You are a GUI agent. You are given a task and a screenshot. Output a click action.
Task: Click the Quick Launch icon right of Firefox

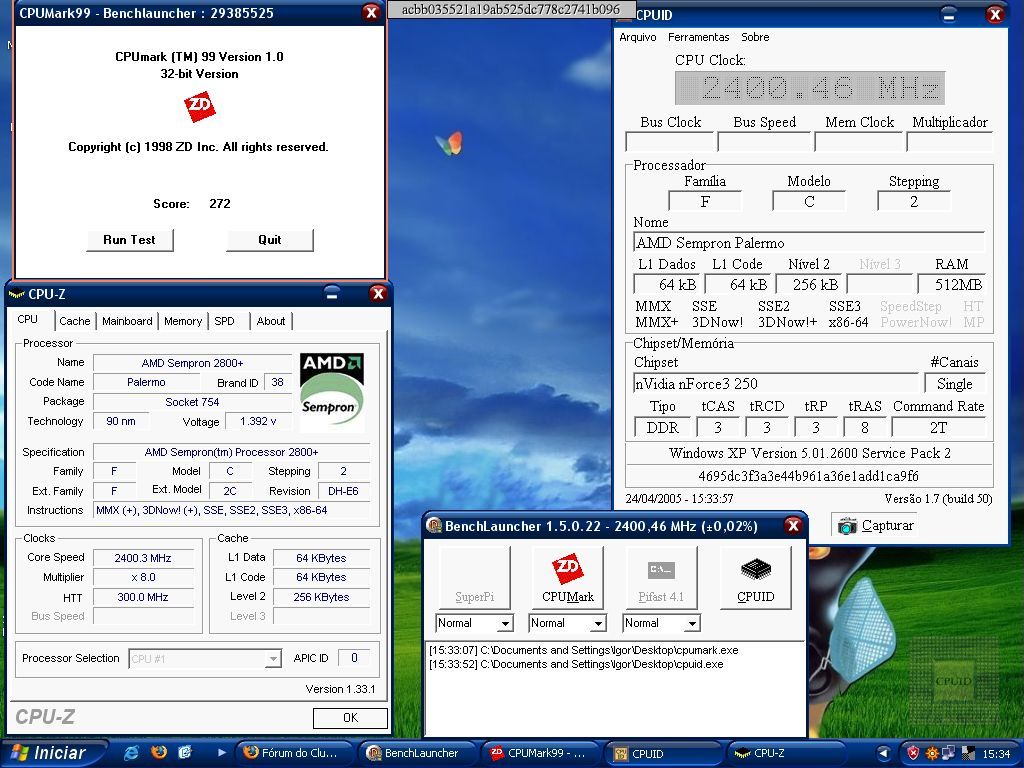coord(185,753)
